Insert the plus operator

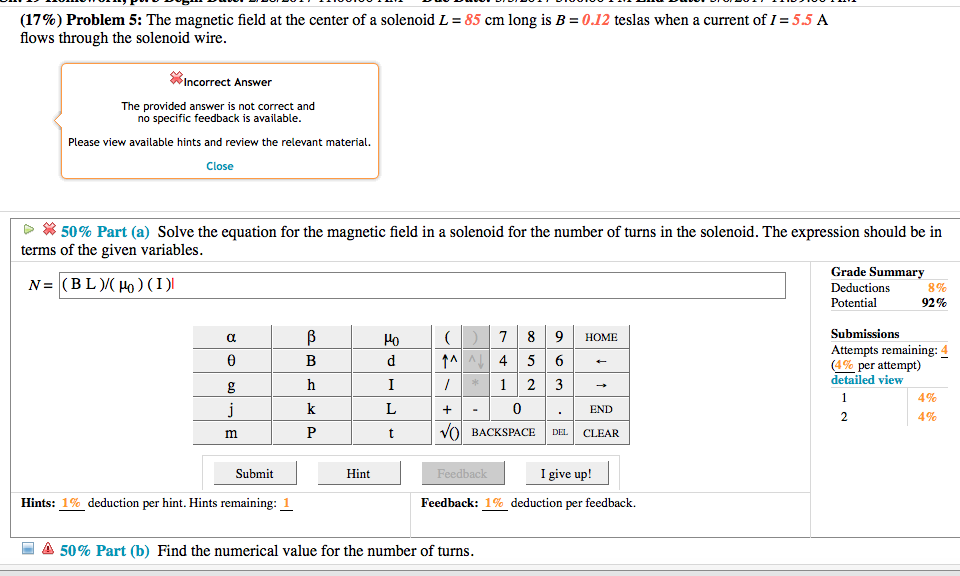pyautogui.click(x=448, y=409)
